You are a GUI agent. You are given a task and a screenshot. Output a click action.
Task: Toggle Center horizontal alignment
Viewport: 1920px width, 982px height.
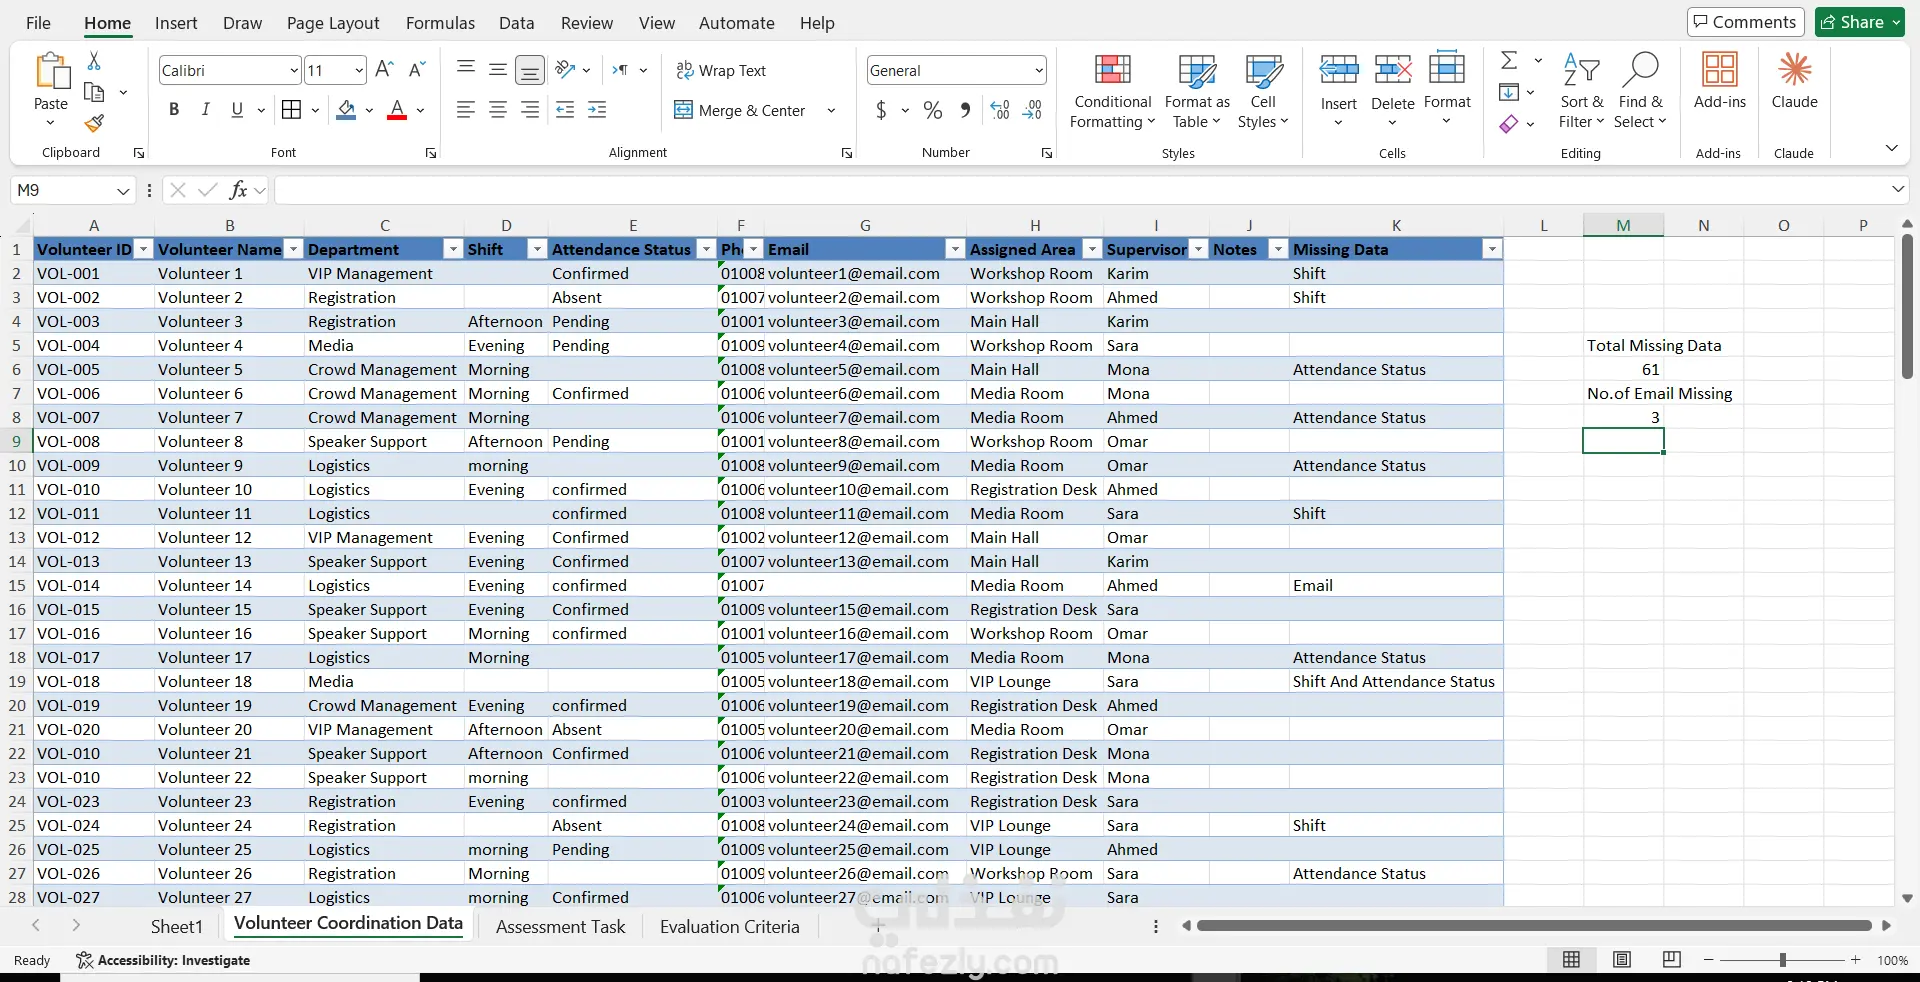tap(498, 110)
